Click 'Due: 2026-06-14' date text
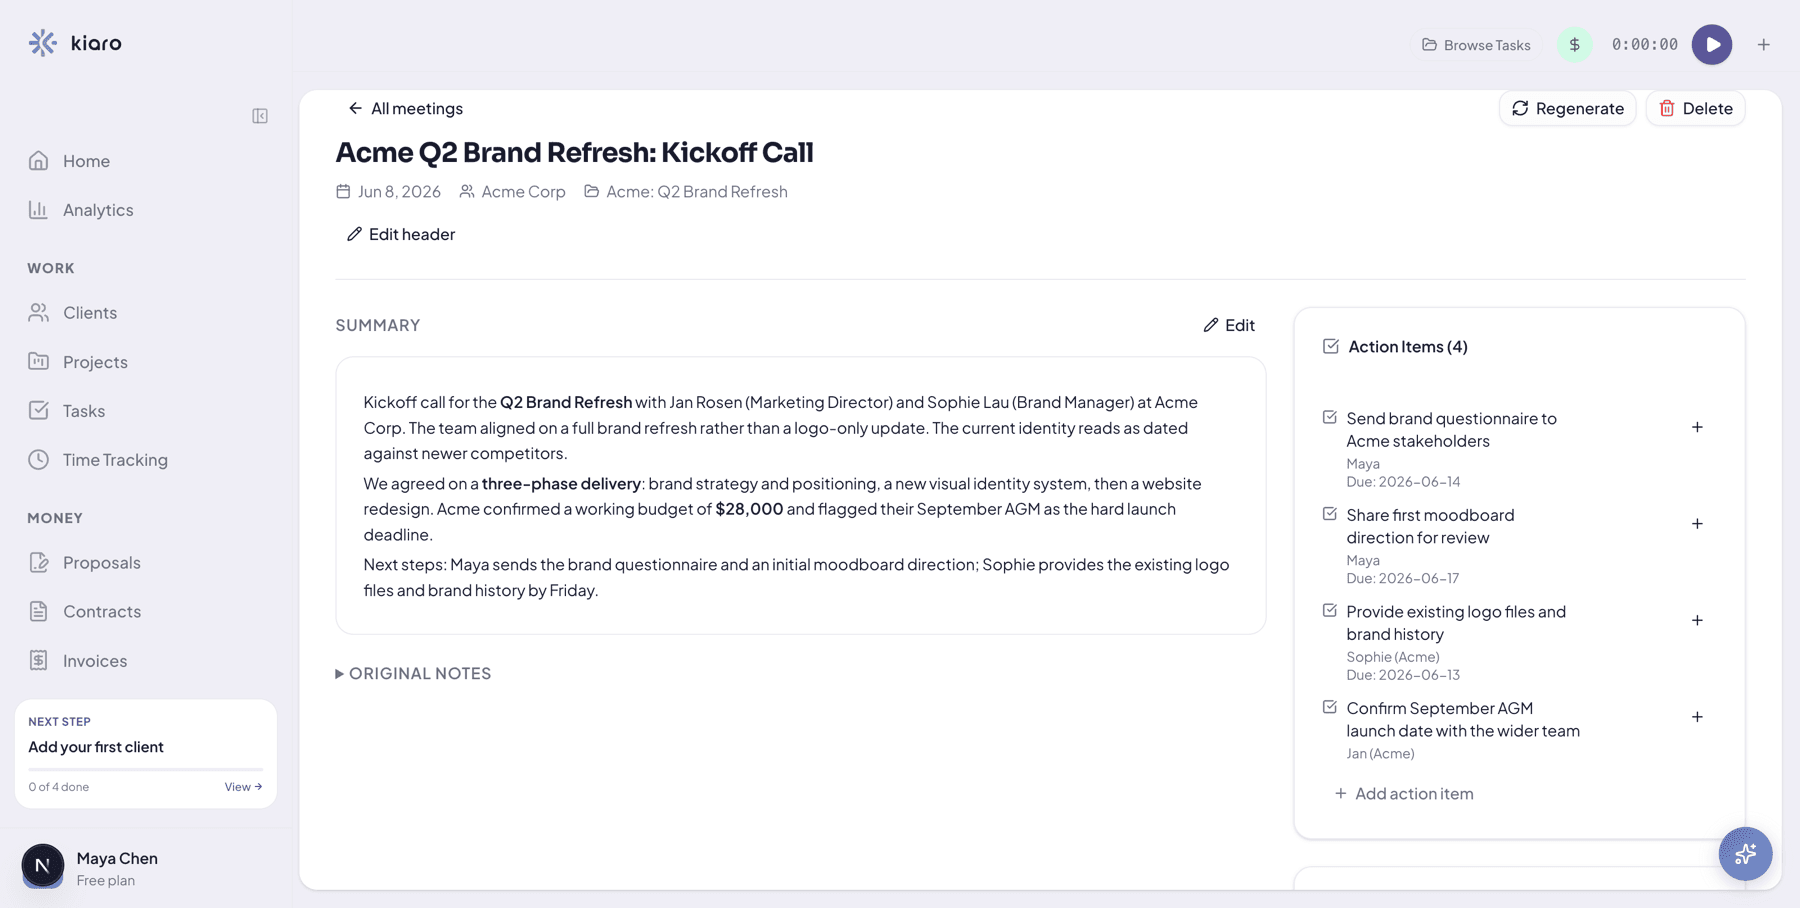Screen dimensions: 1800x908 click(x=1403, y=482)
